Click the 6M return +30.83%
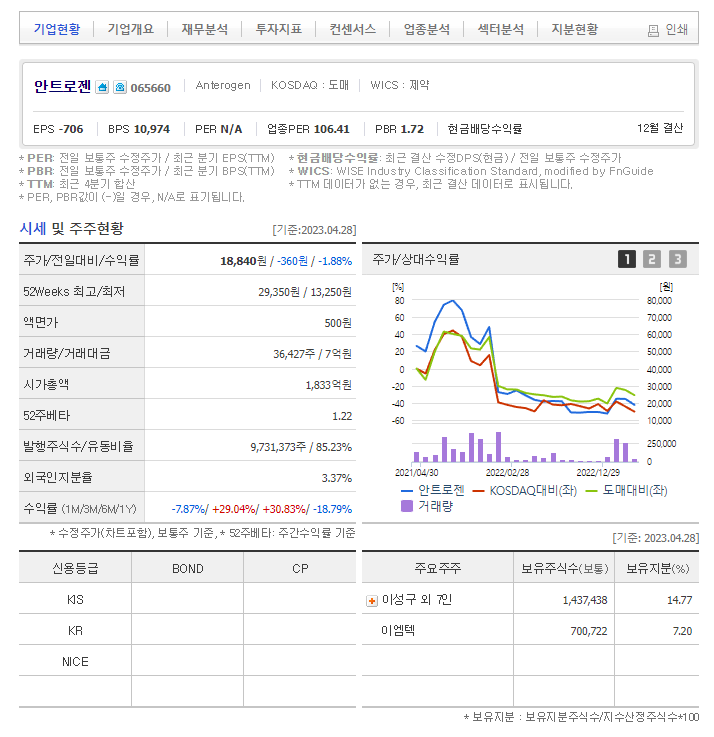 coord(284,509)
